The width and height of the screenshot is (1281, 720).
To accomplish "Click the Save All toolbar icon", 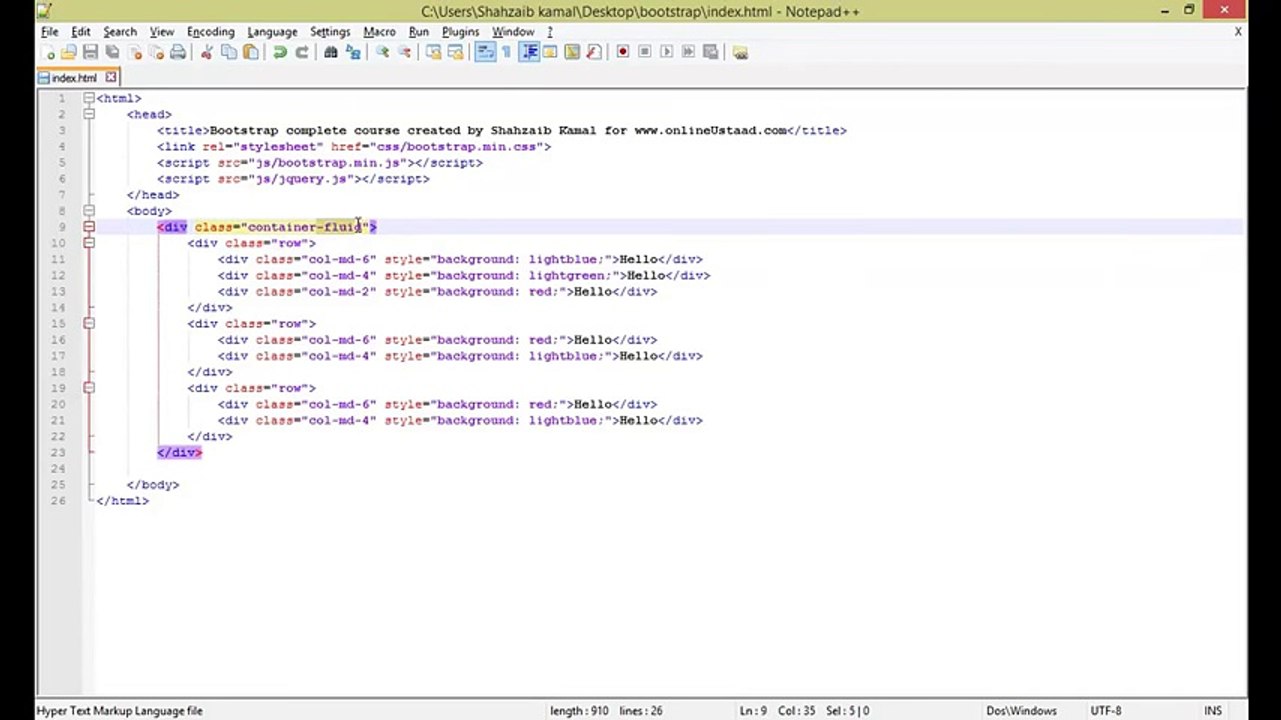I will click(x=113, y=52).
